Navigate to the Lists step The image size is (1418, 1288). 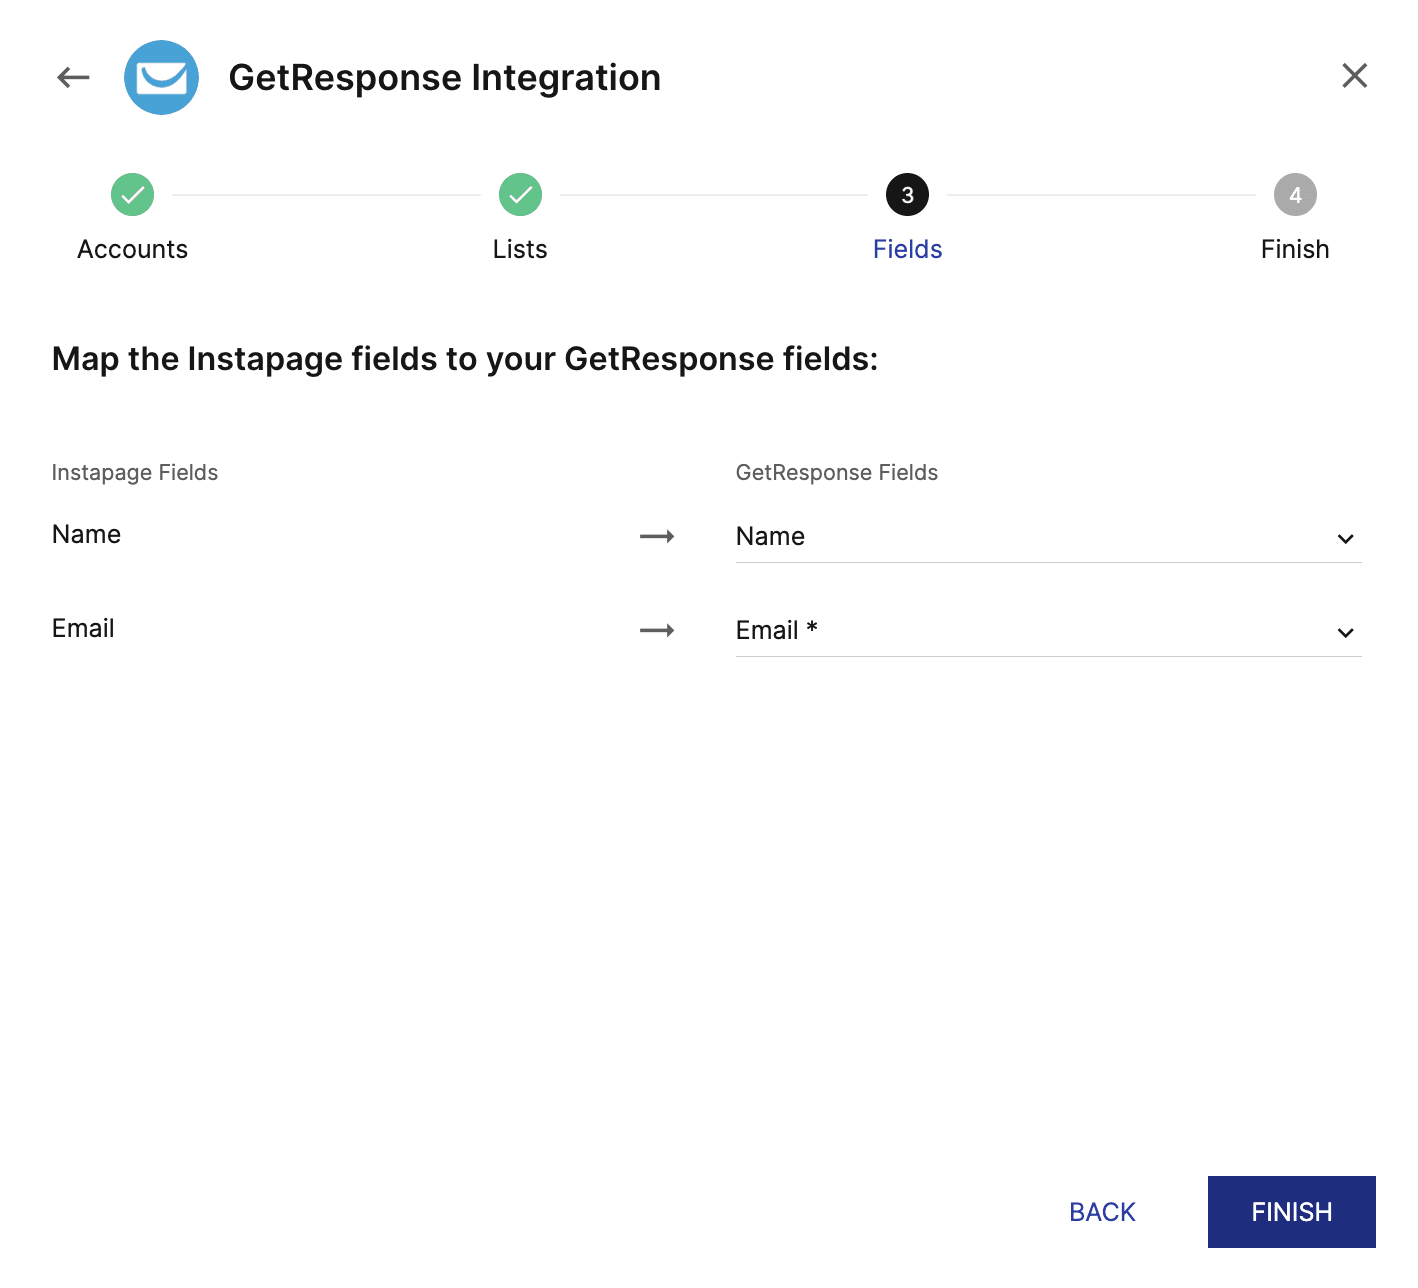(519, 249)
